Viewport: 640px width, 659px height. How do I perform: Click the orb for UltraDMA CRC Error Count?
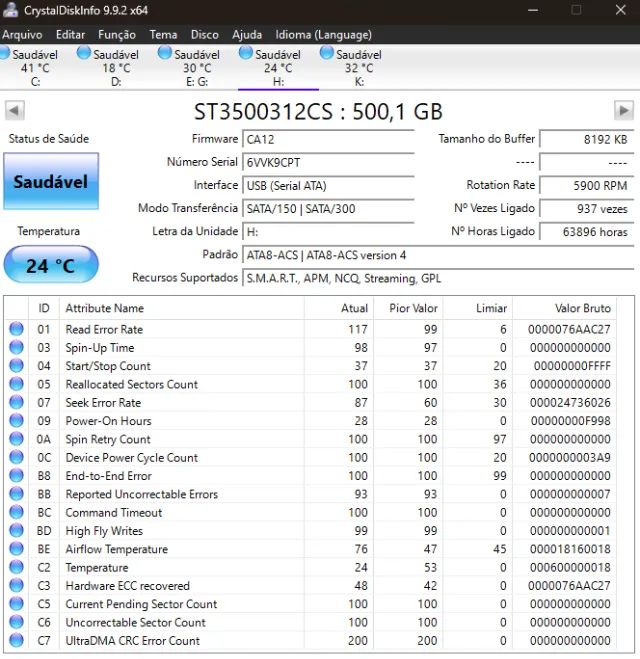[x=16, y=640]
